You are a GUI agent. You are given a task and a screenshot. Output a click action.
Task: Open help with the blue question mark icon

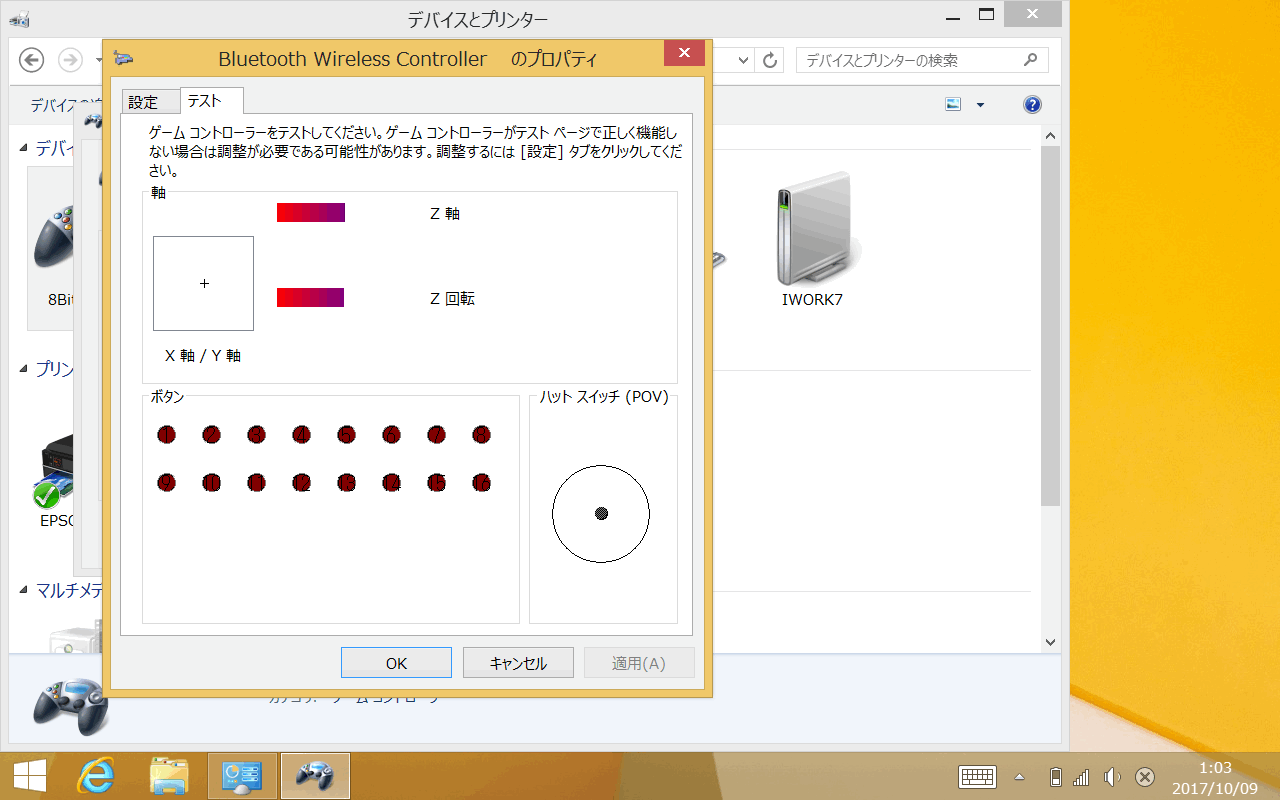[1033, 105]
